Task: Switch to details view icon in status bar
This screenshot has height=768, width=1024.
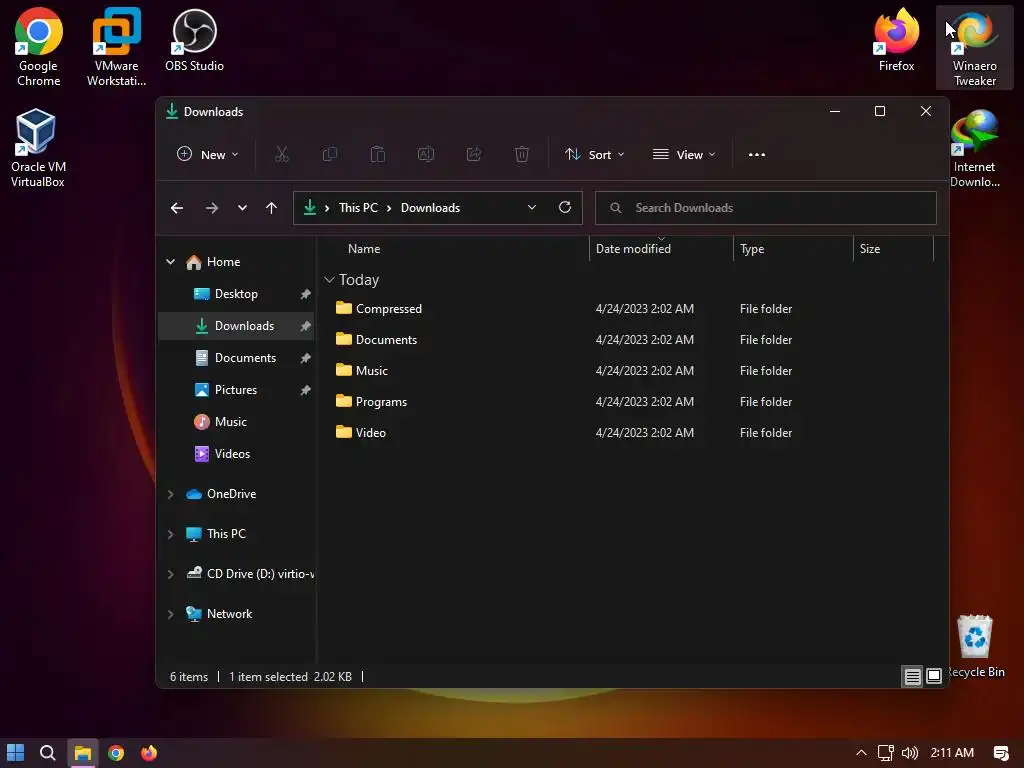Action: pos(912,677)
